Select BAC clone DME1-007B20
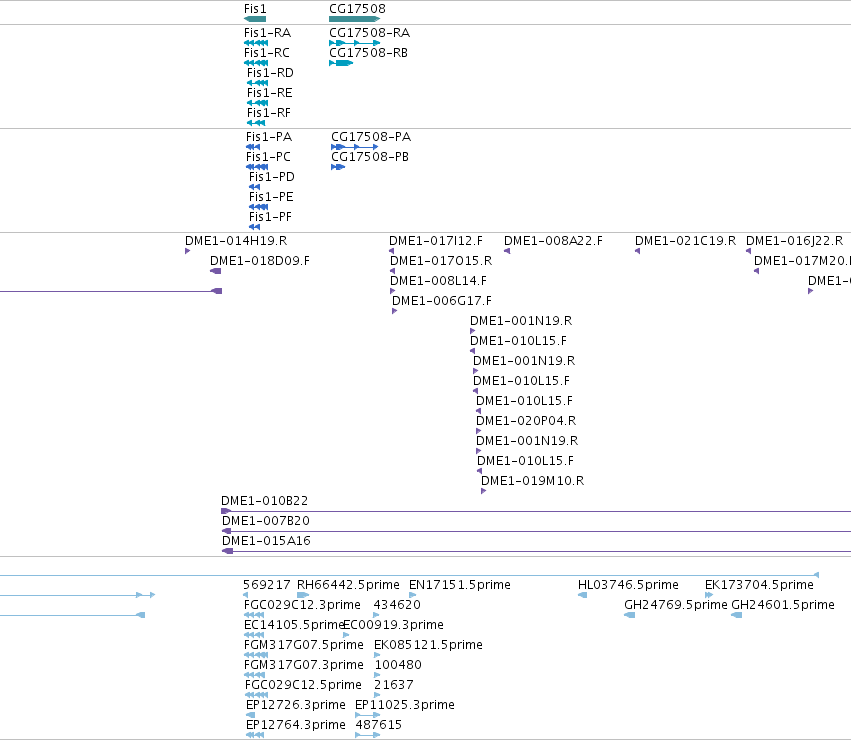 pos(266,521)
